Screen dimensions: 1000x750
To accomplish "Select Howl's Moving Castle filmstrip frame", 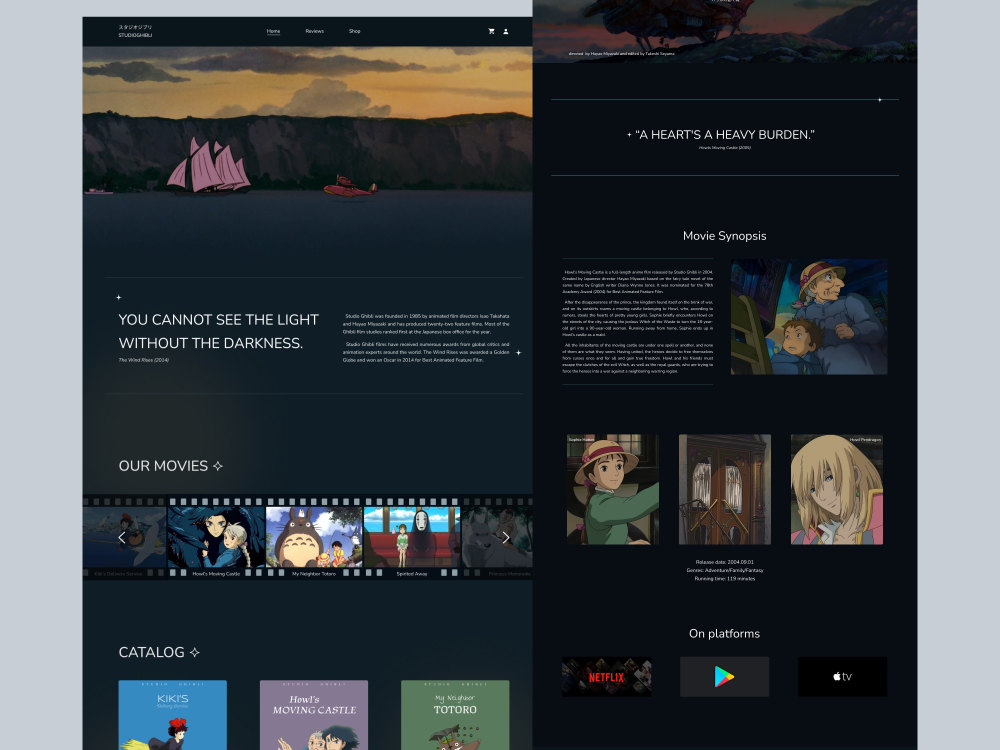I will (216, 537).
